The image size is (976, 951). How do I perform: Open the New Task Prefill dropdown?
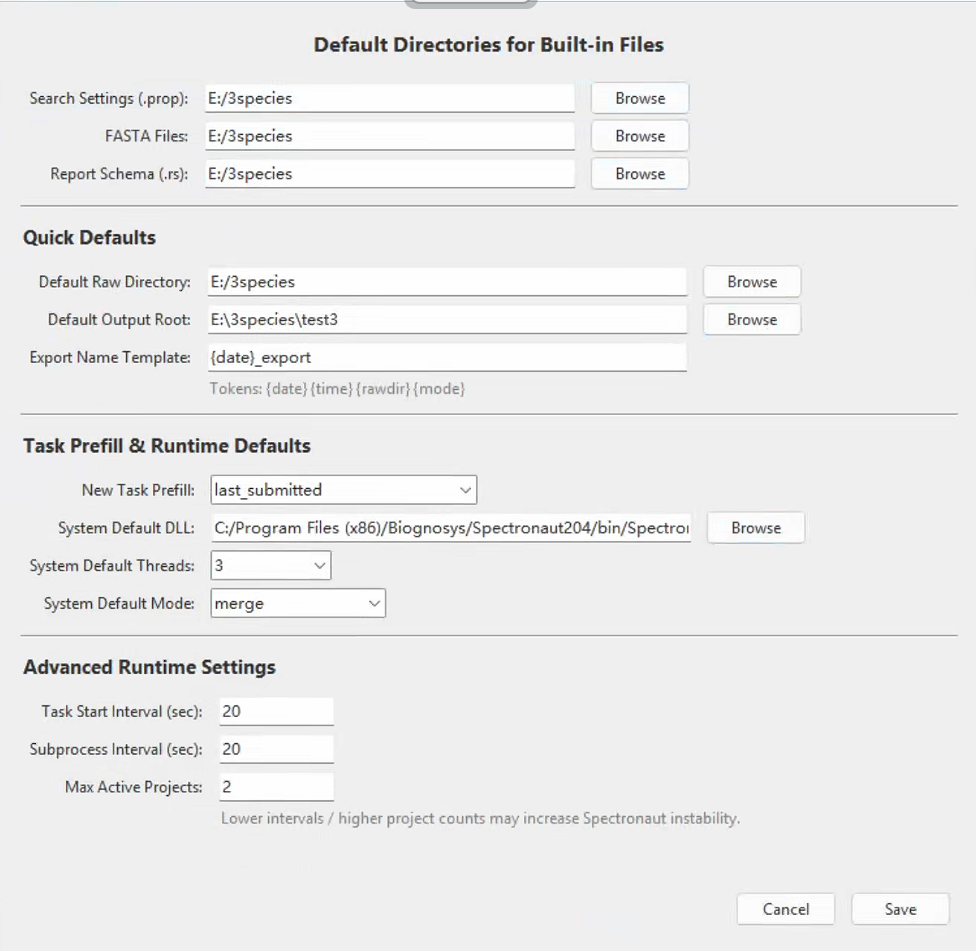click(x=344, y=490)
